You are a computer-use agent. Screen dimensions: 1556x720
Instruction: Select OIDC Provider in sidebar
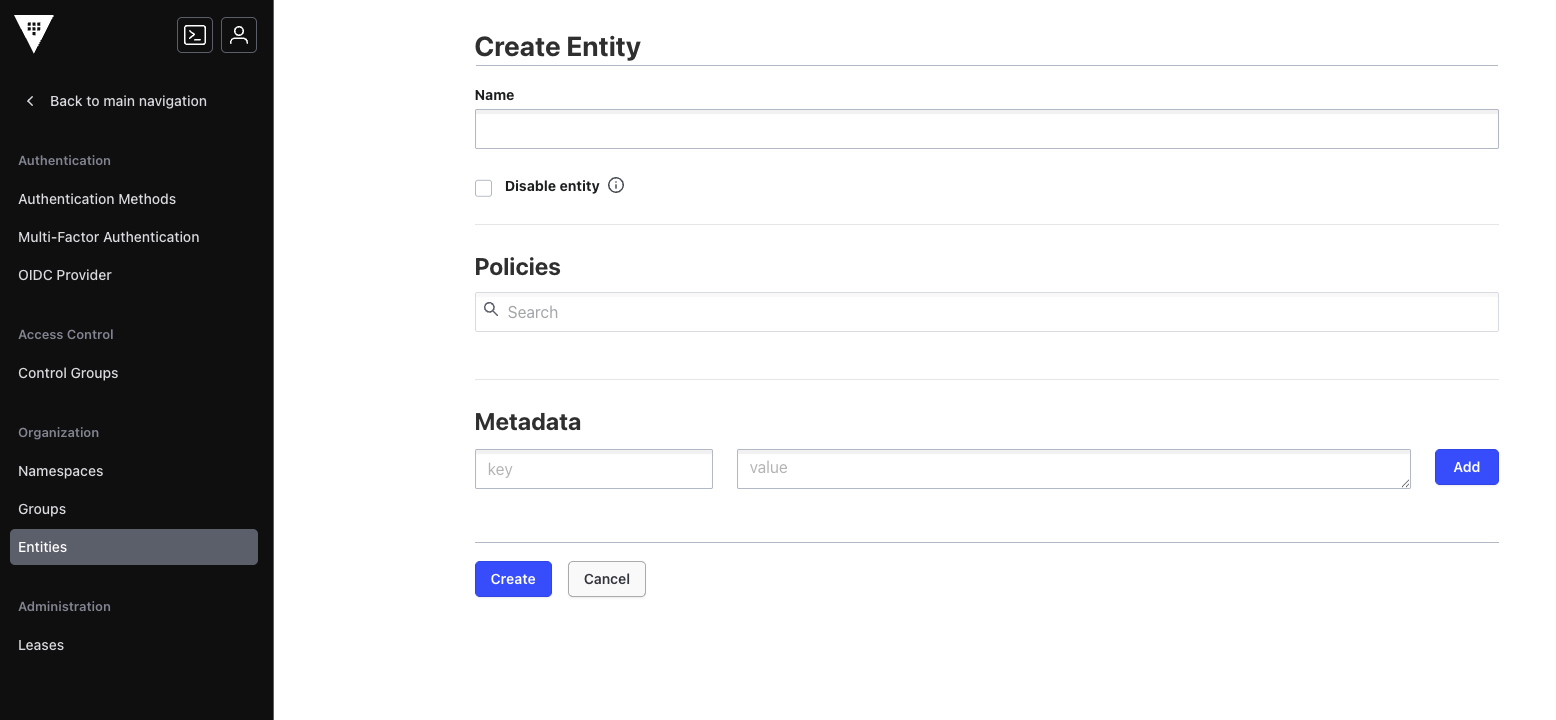coord(65,275)
